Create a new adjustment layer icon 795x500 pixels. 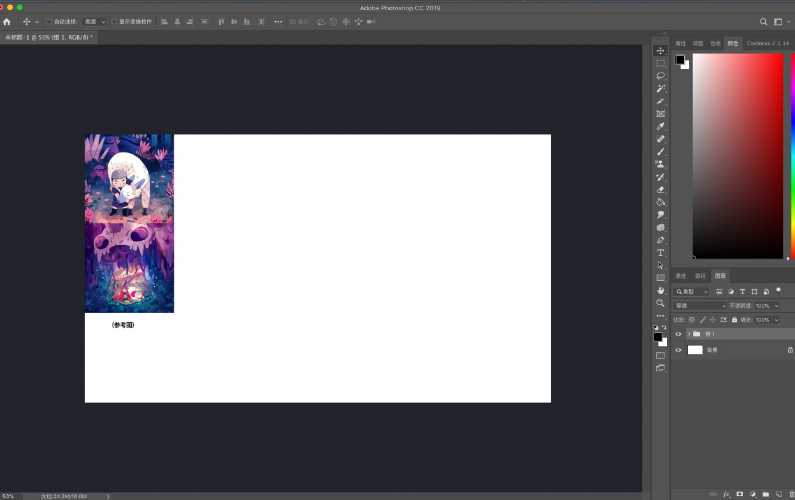point(752,494)
